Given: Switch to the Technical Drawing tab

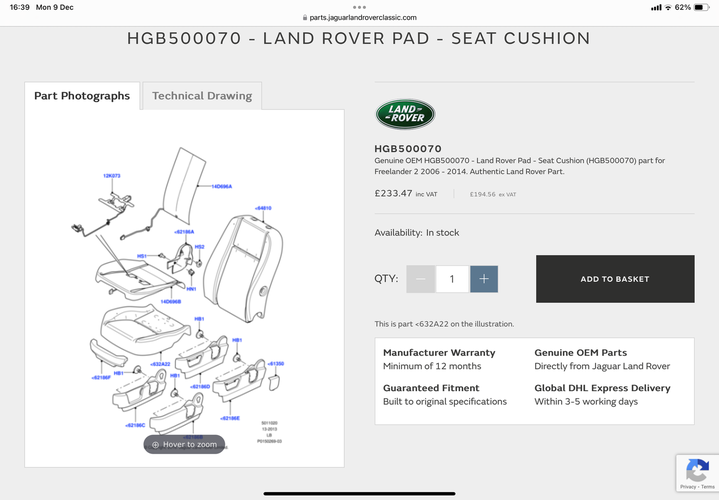Looking at the screenshot, I should point(202,96).
